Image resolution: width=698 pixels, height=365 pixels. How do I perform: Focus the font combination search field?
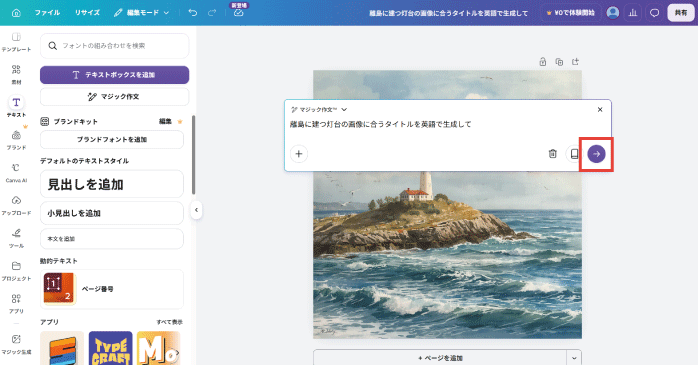click(114, 46)
